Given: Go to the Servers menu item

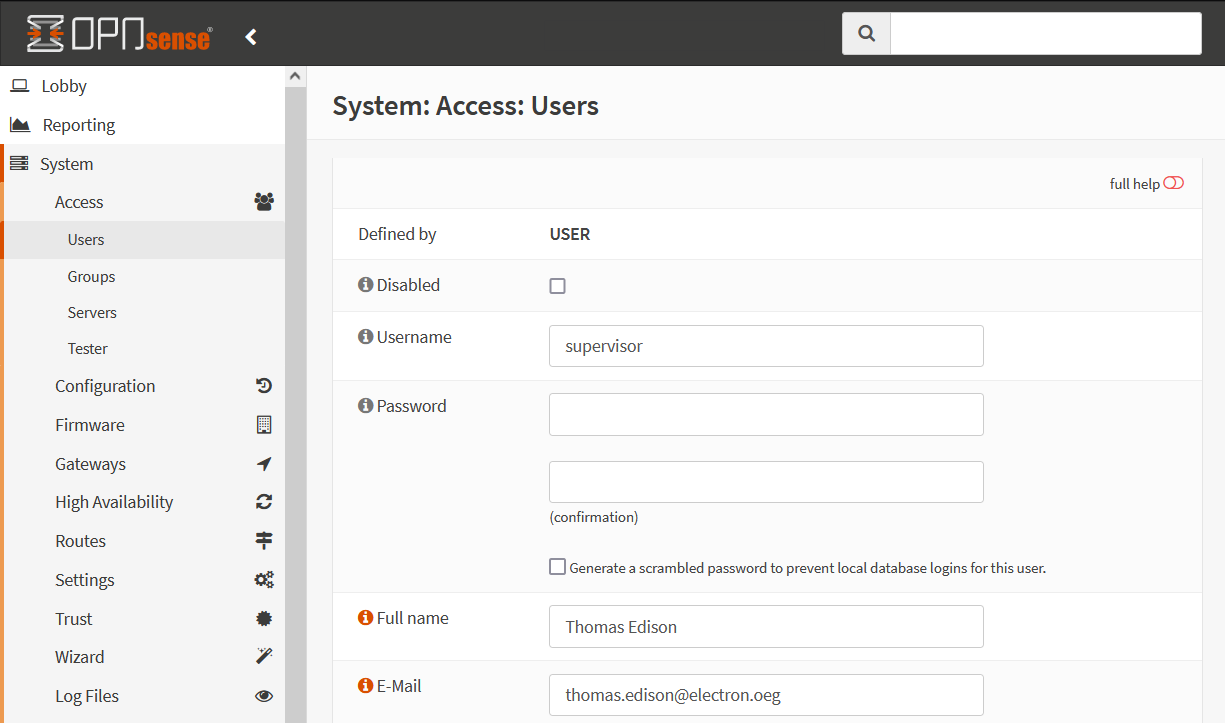Looking at the screenshot, I should (x=92, y=313).
